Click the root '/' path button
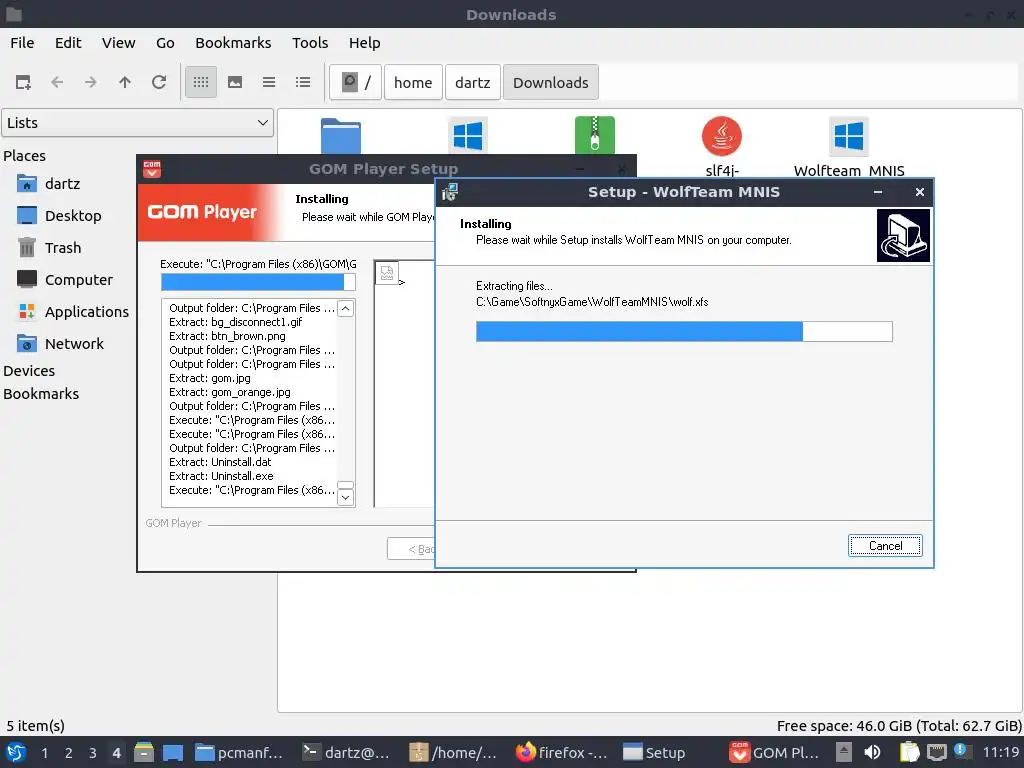The image size is (1024, 768). 355,82
